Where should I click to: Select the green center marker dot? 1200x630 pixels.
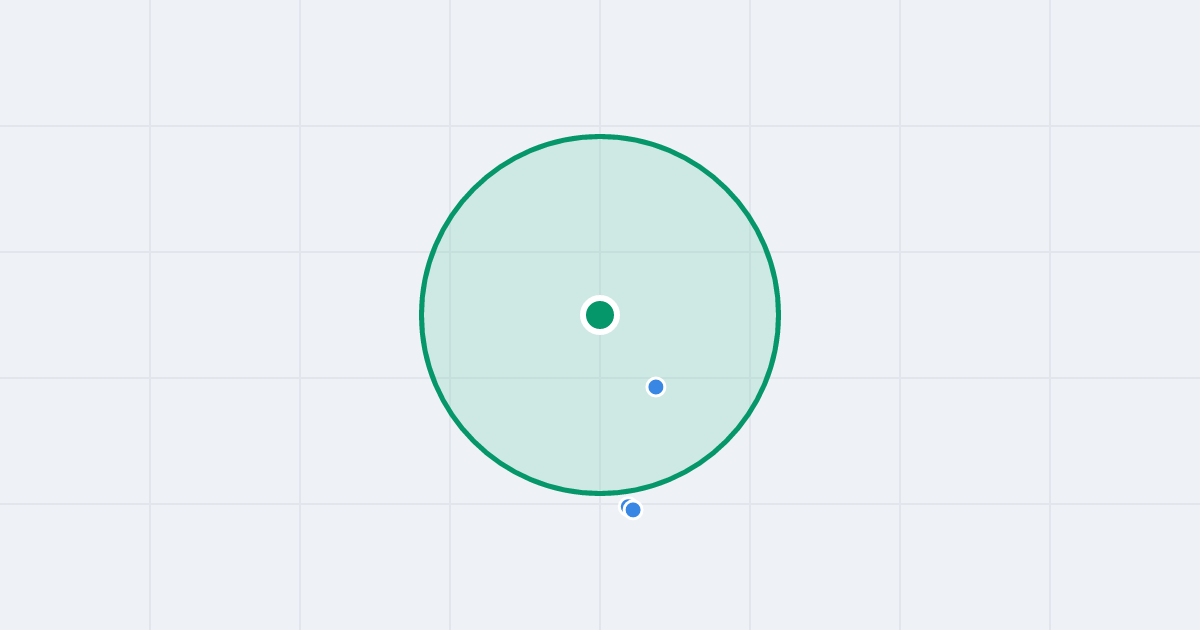click(x=600, y=315)
